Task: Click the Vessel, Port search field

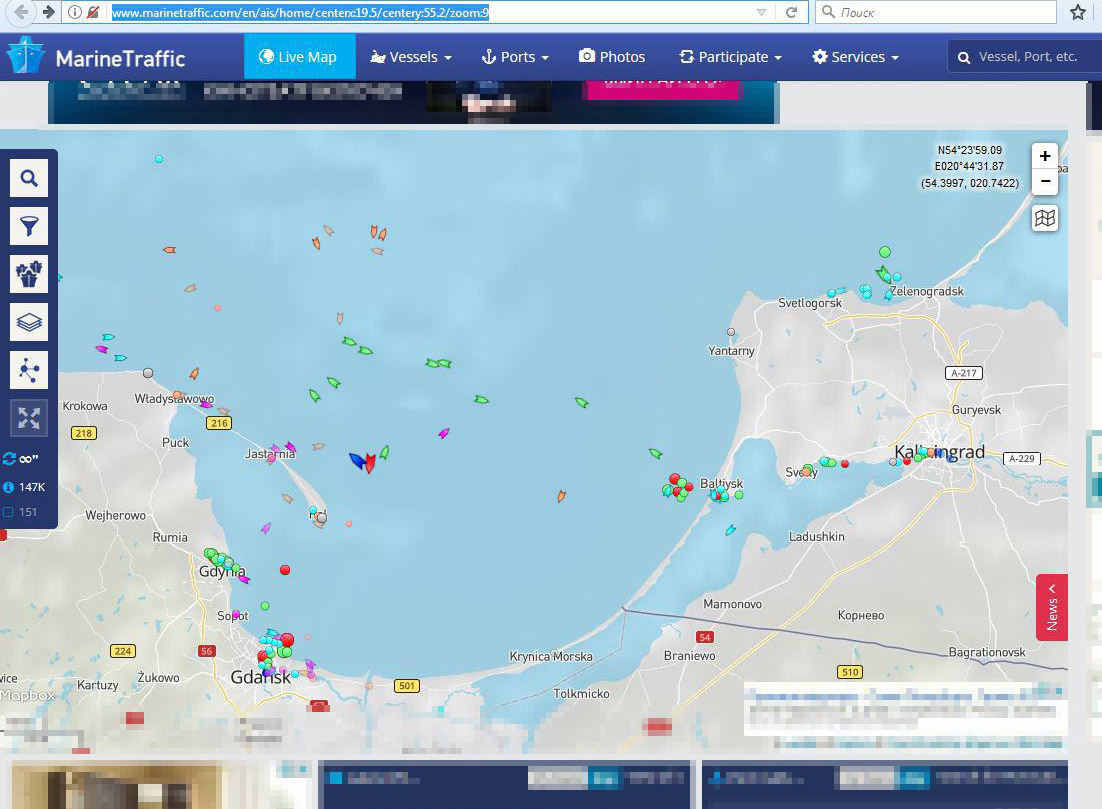Action: point(1027,57)
